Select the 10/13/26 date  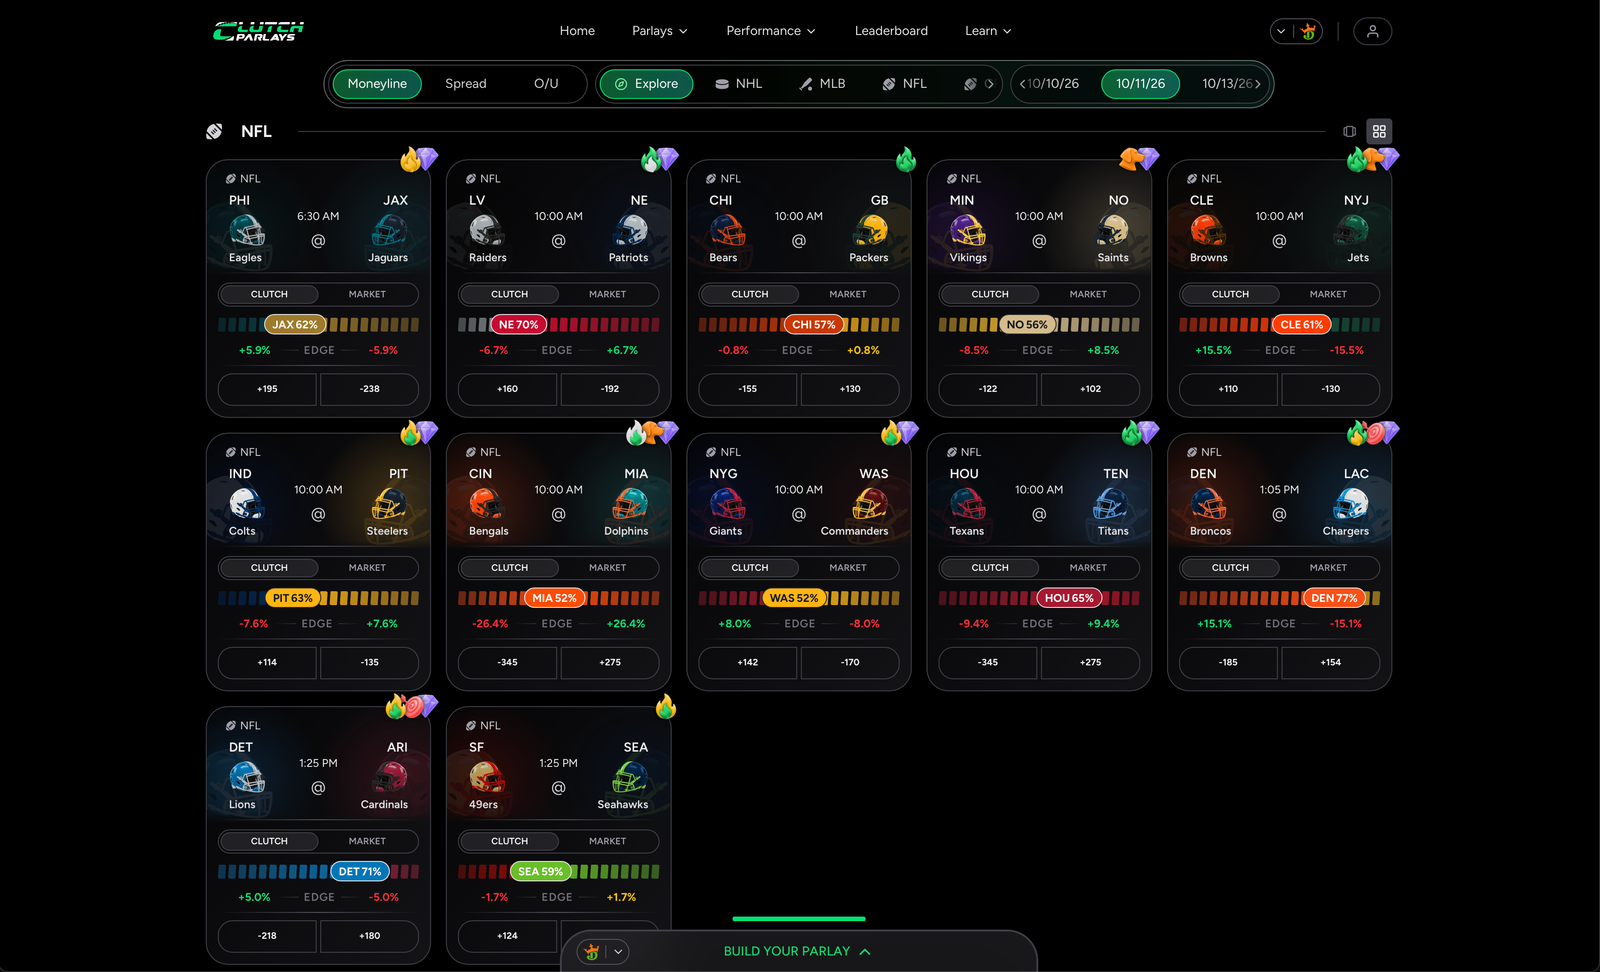coord(1227,84)
